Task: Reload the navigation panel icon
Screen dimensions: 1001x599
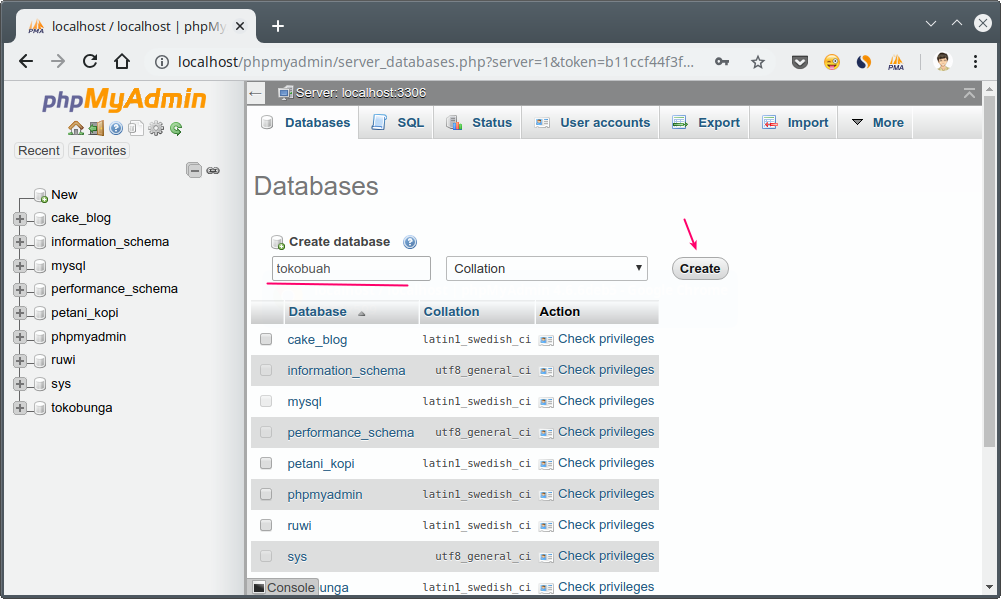Action: point(174,128)
